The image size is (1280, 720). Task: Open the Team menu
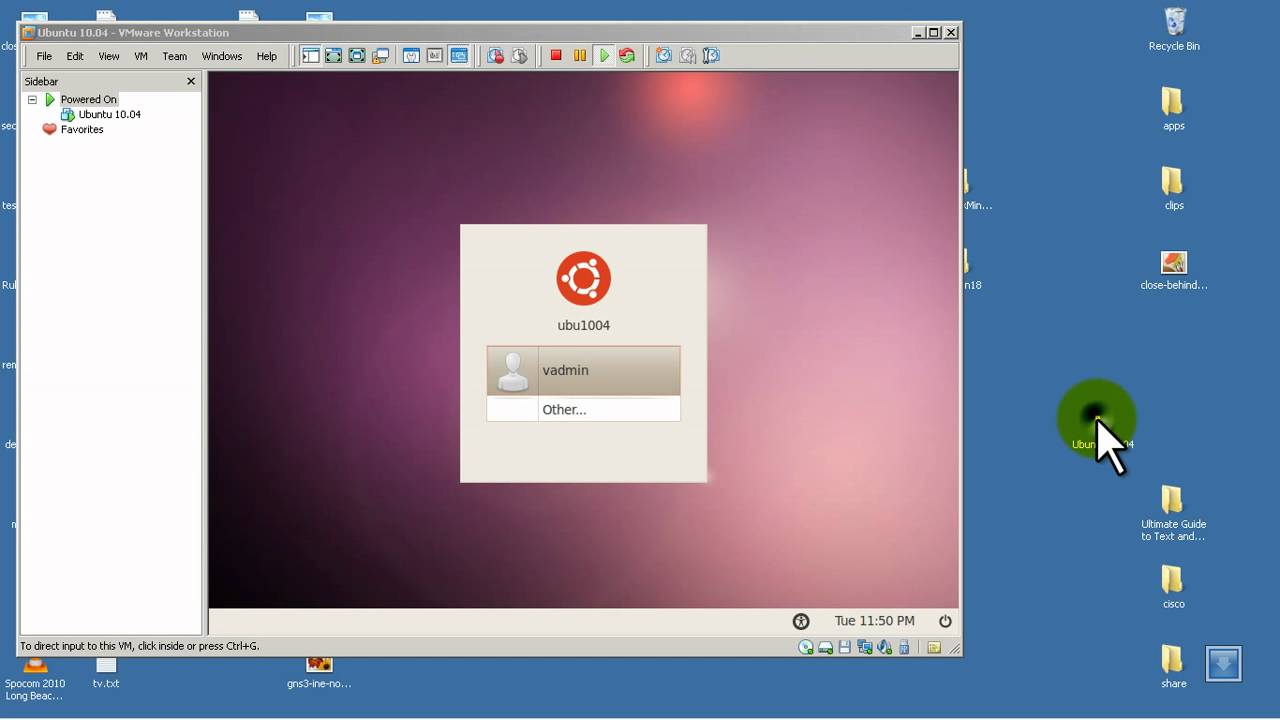(175, 56)
